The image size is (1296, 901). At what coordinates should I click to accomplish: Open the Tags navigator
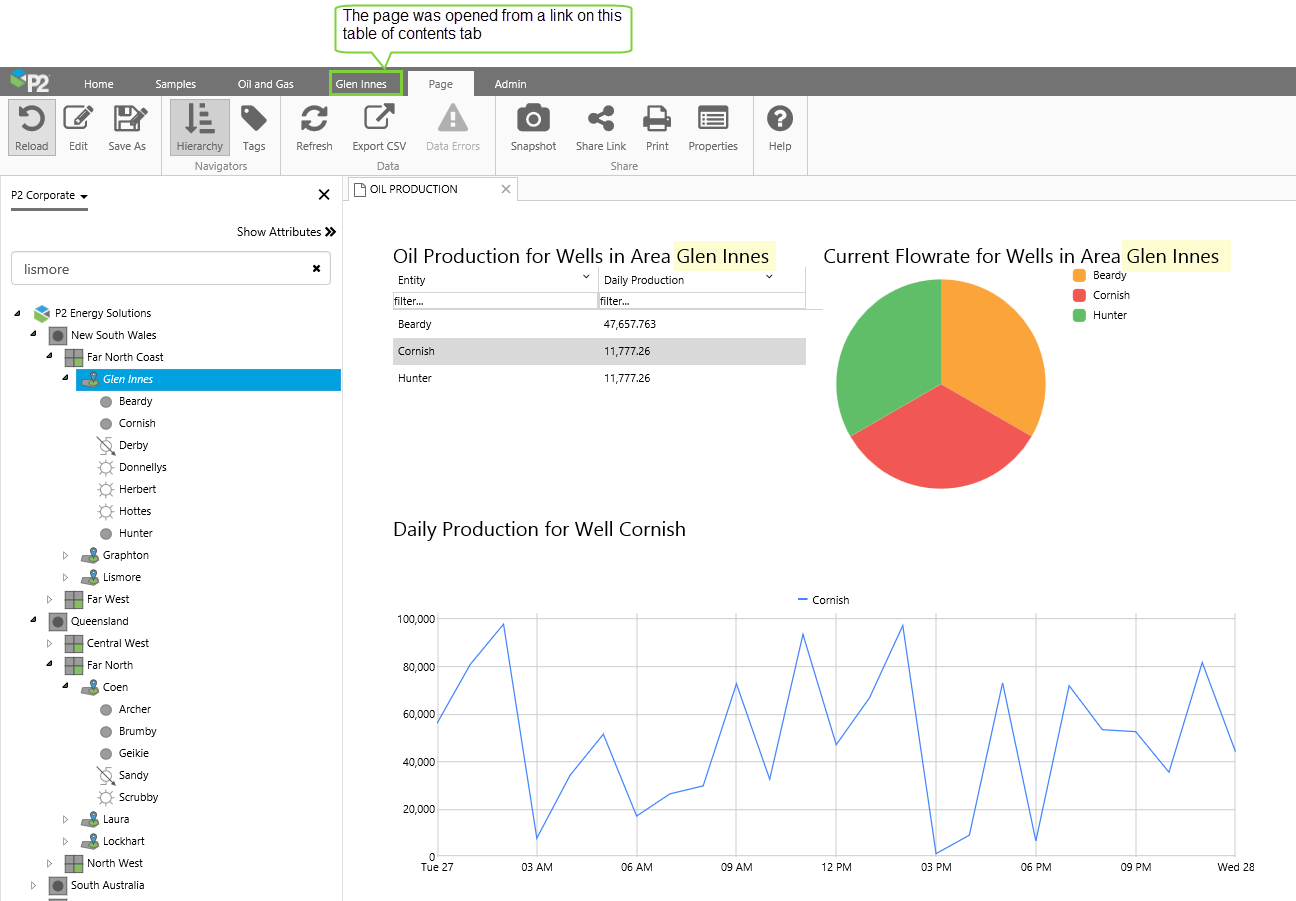click(254, 119)
